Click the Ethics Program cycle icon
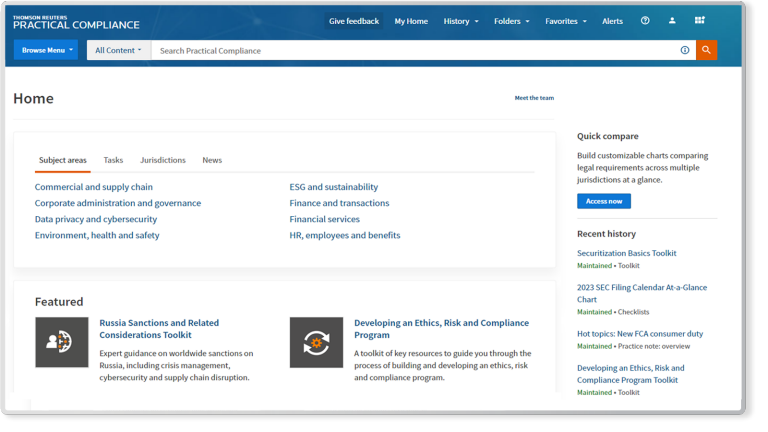 316,342
